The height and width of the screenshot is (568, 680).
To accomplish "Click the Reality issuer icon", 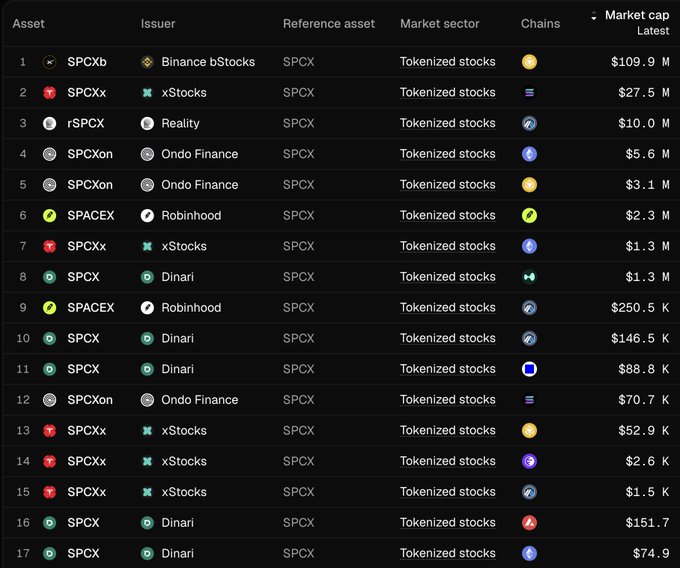I will [x=147, y=124].
